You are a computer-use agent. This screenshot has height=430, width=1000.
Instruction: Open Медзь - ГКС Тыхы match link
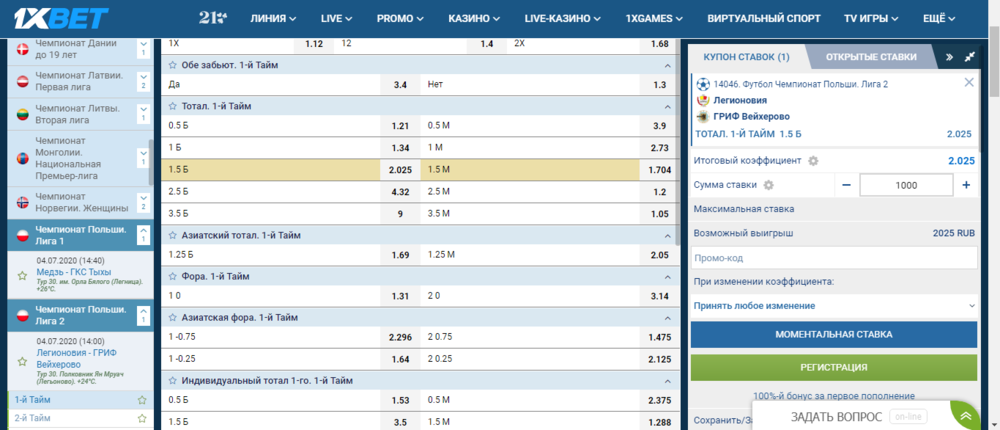pos(73,272)
